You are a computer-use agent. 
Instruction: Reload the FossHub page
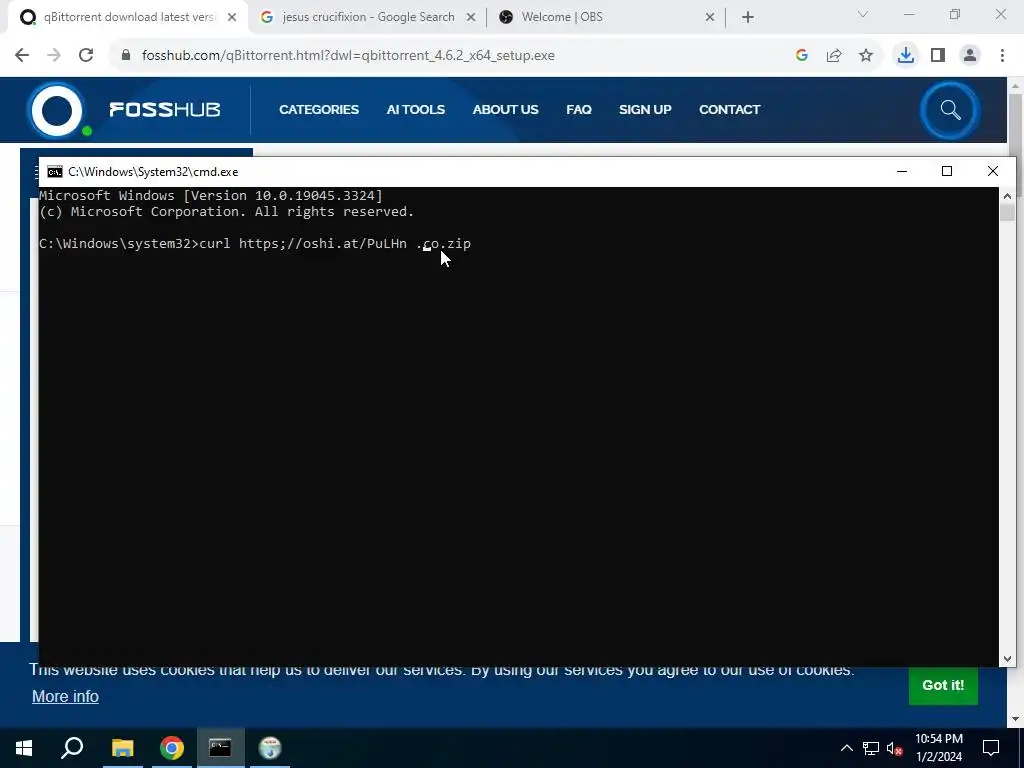[86, 56]
